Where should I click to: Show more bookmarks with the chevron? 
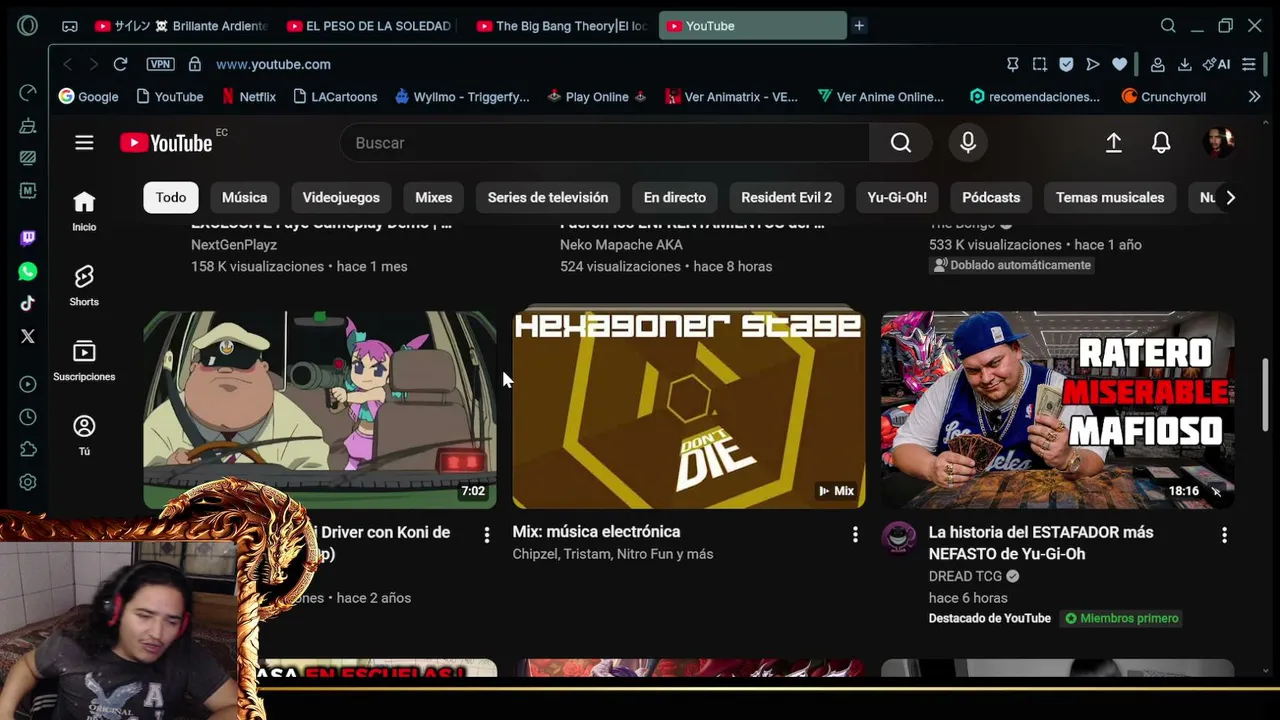click(x=1254, y=97)
